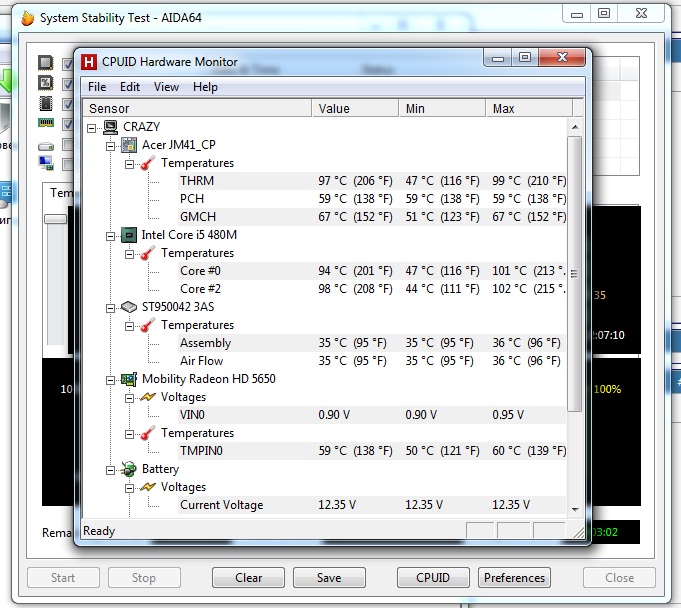Enable the local disks stress checkbox in AIDA64

[67, 144]
